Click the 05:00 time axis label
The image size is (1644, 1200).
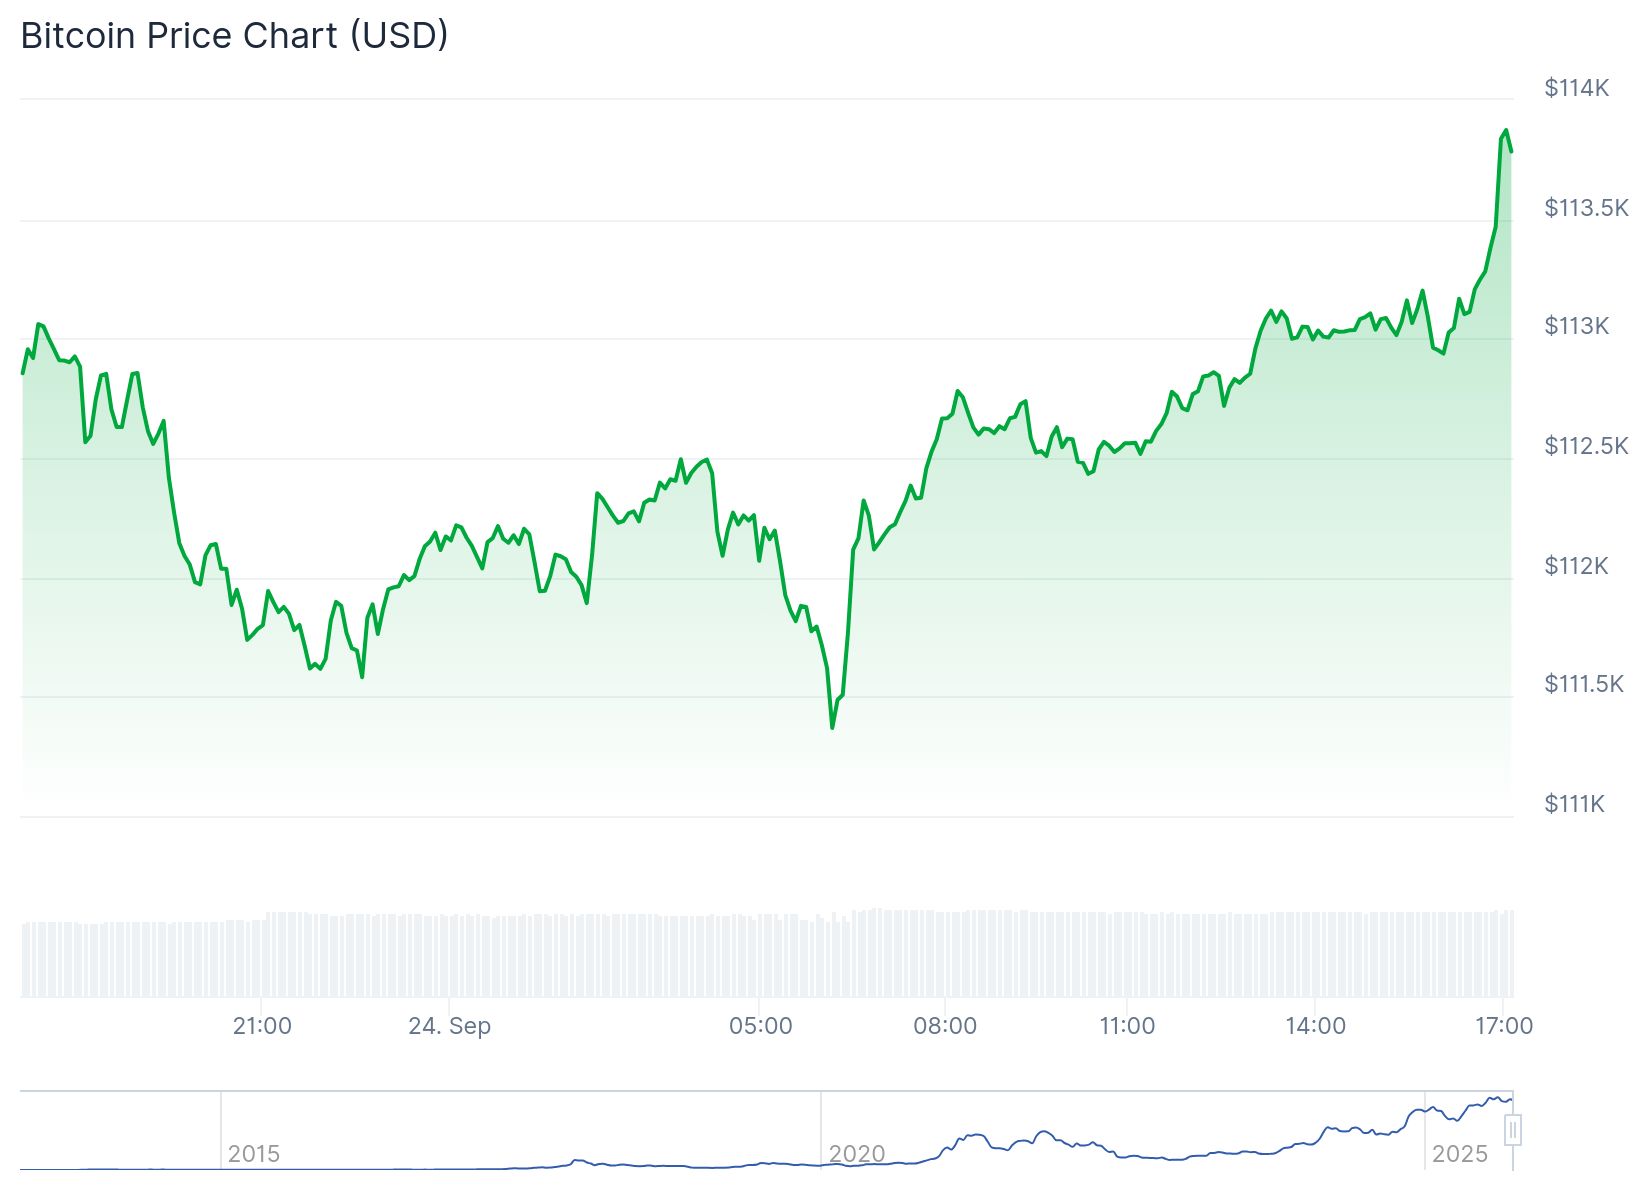pos(760,1026)
